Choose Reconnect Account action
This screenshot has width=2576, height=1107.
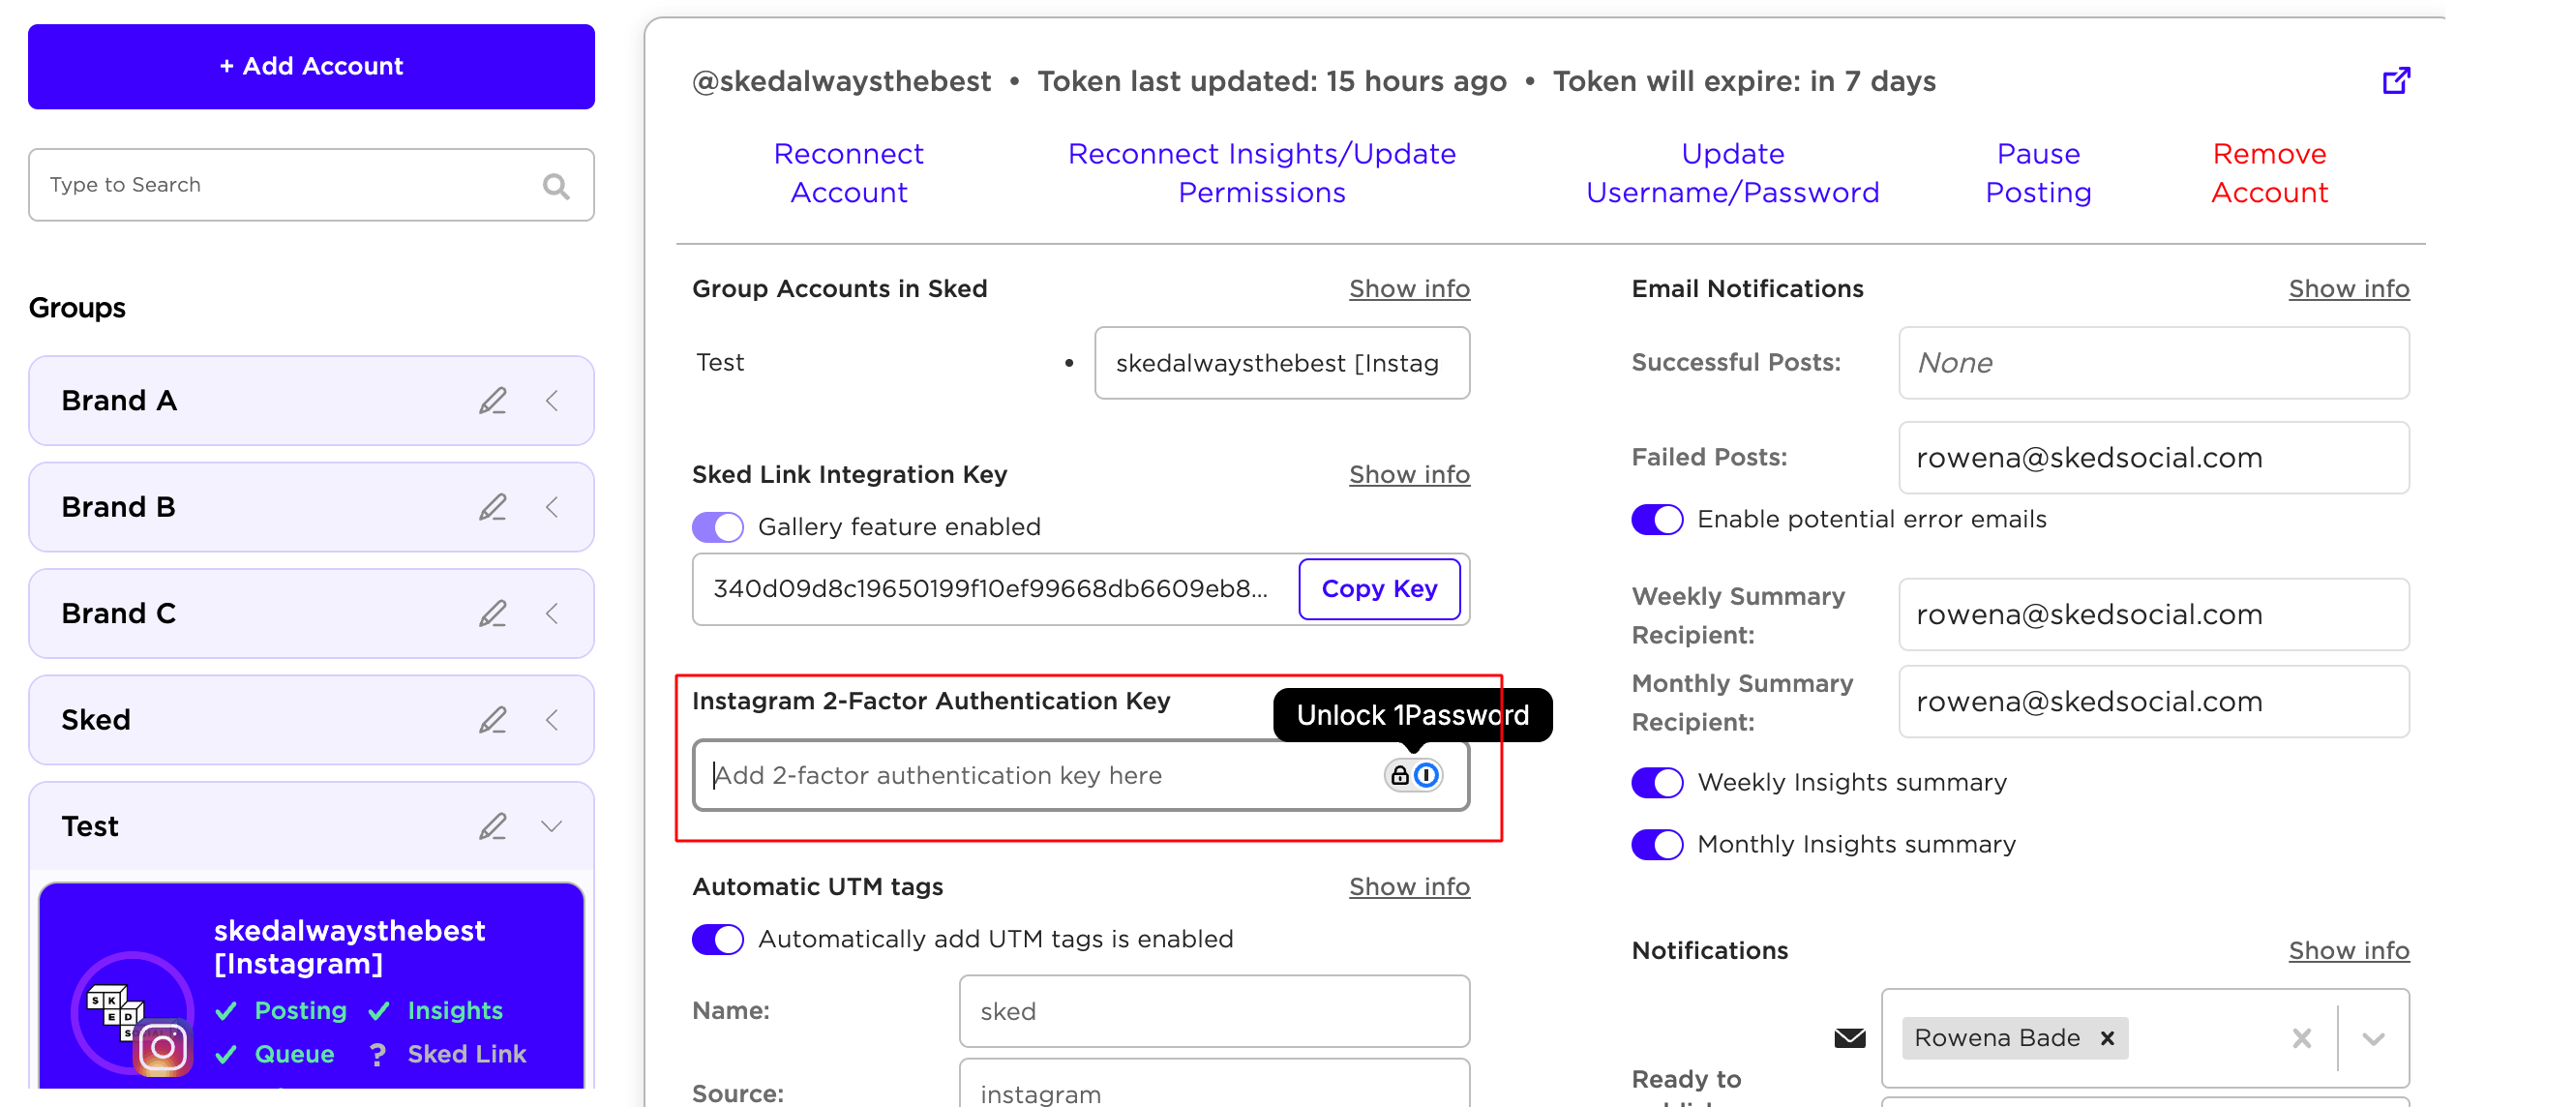tap(848, 173)
